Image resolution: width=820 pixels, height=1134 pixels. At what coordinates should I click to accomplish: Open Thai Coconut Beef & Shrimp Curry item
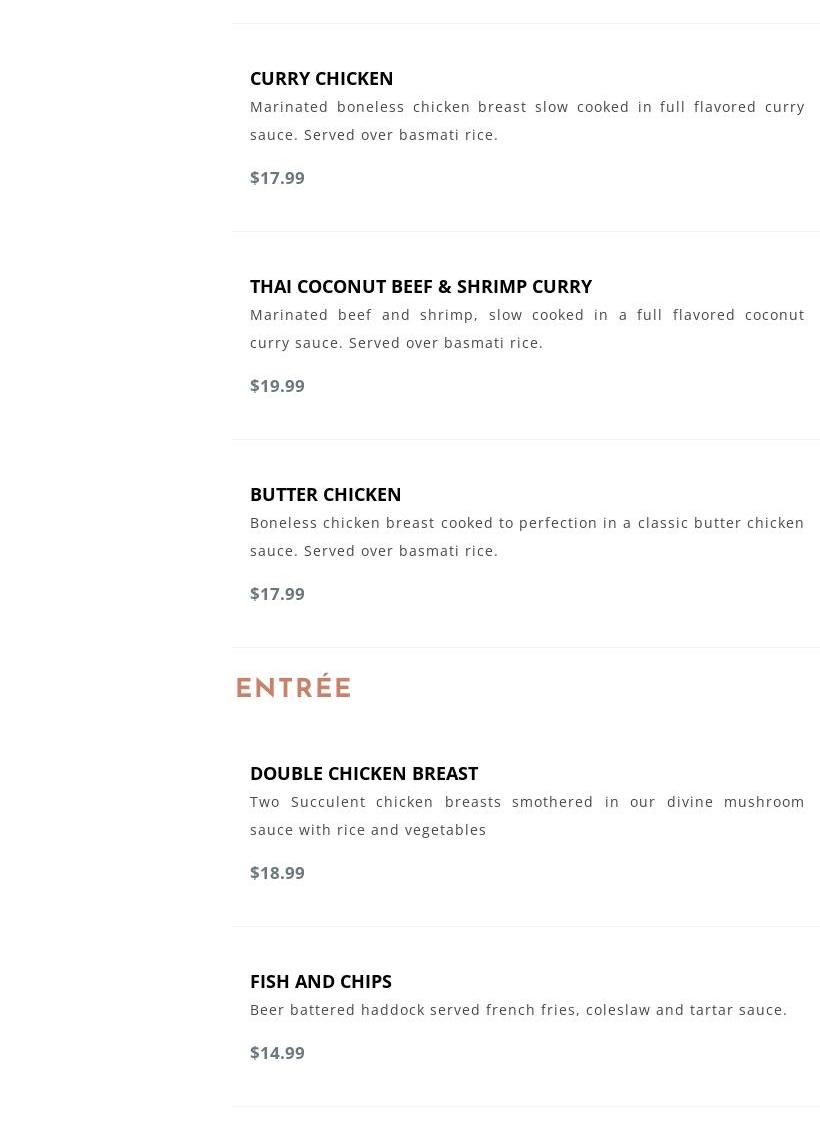pyautogui.click(x=420, y=286)
